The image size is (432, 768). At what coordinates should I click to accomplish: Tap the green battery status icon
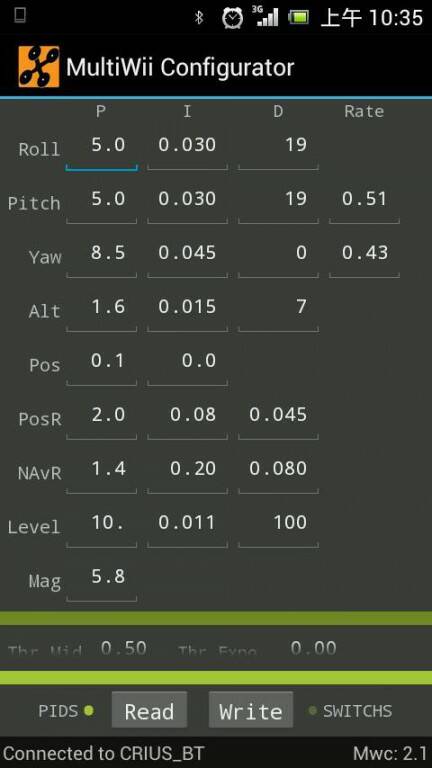(299, 18)
